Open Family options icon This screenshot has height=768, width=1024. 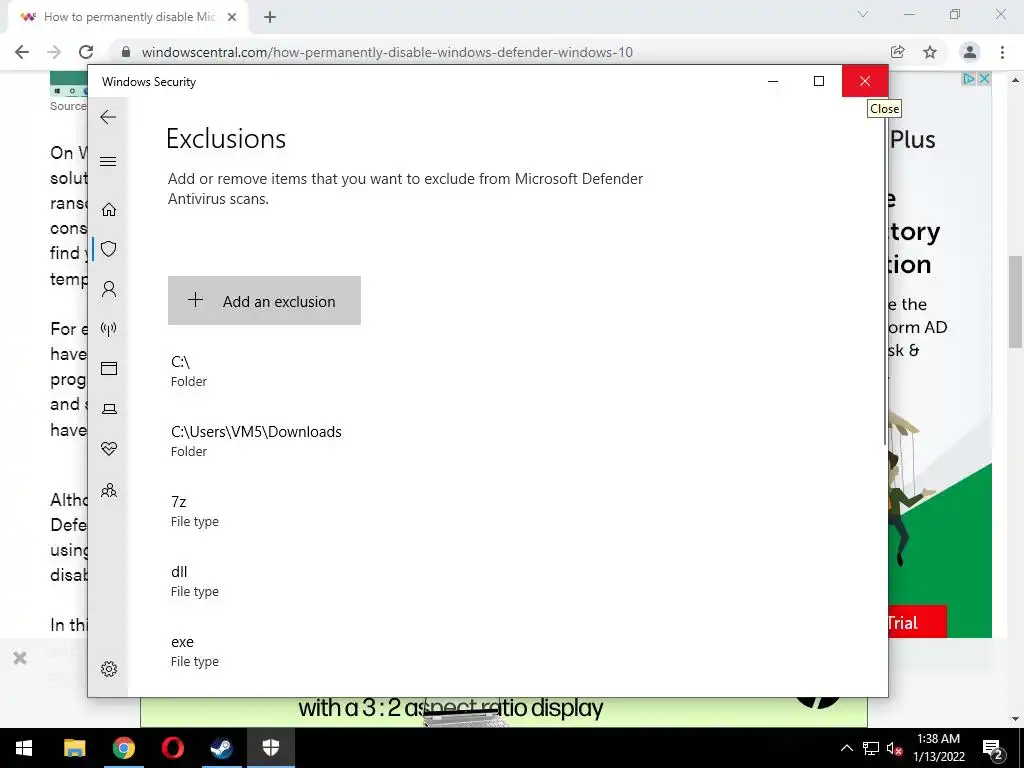point(109,490)
